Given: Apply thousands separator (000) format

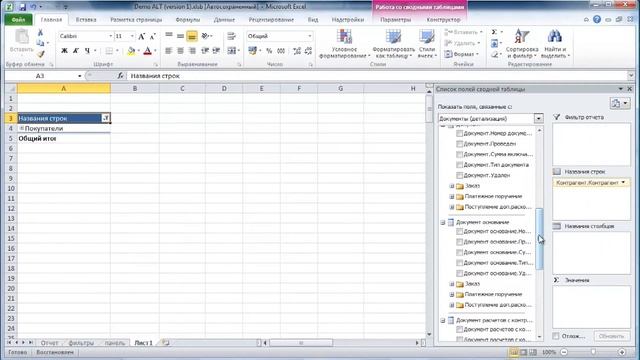Looking at the screenshot, I should point(281,51).
